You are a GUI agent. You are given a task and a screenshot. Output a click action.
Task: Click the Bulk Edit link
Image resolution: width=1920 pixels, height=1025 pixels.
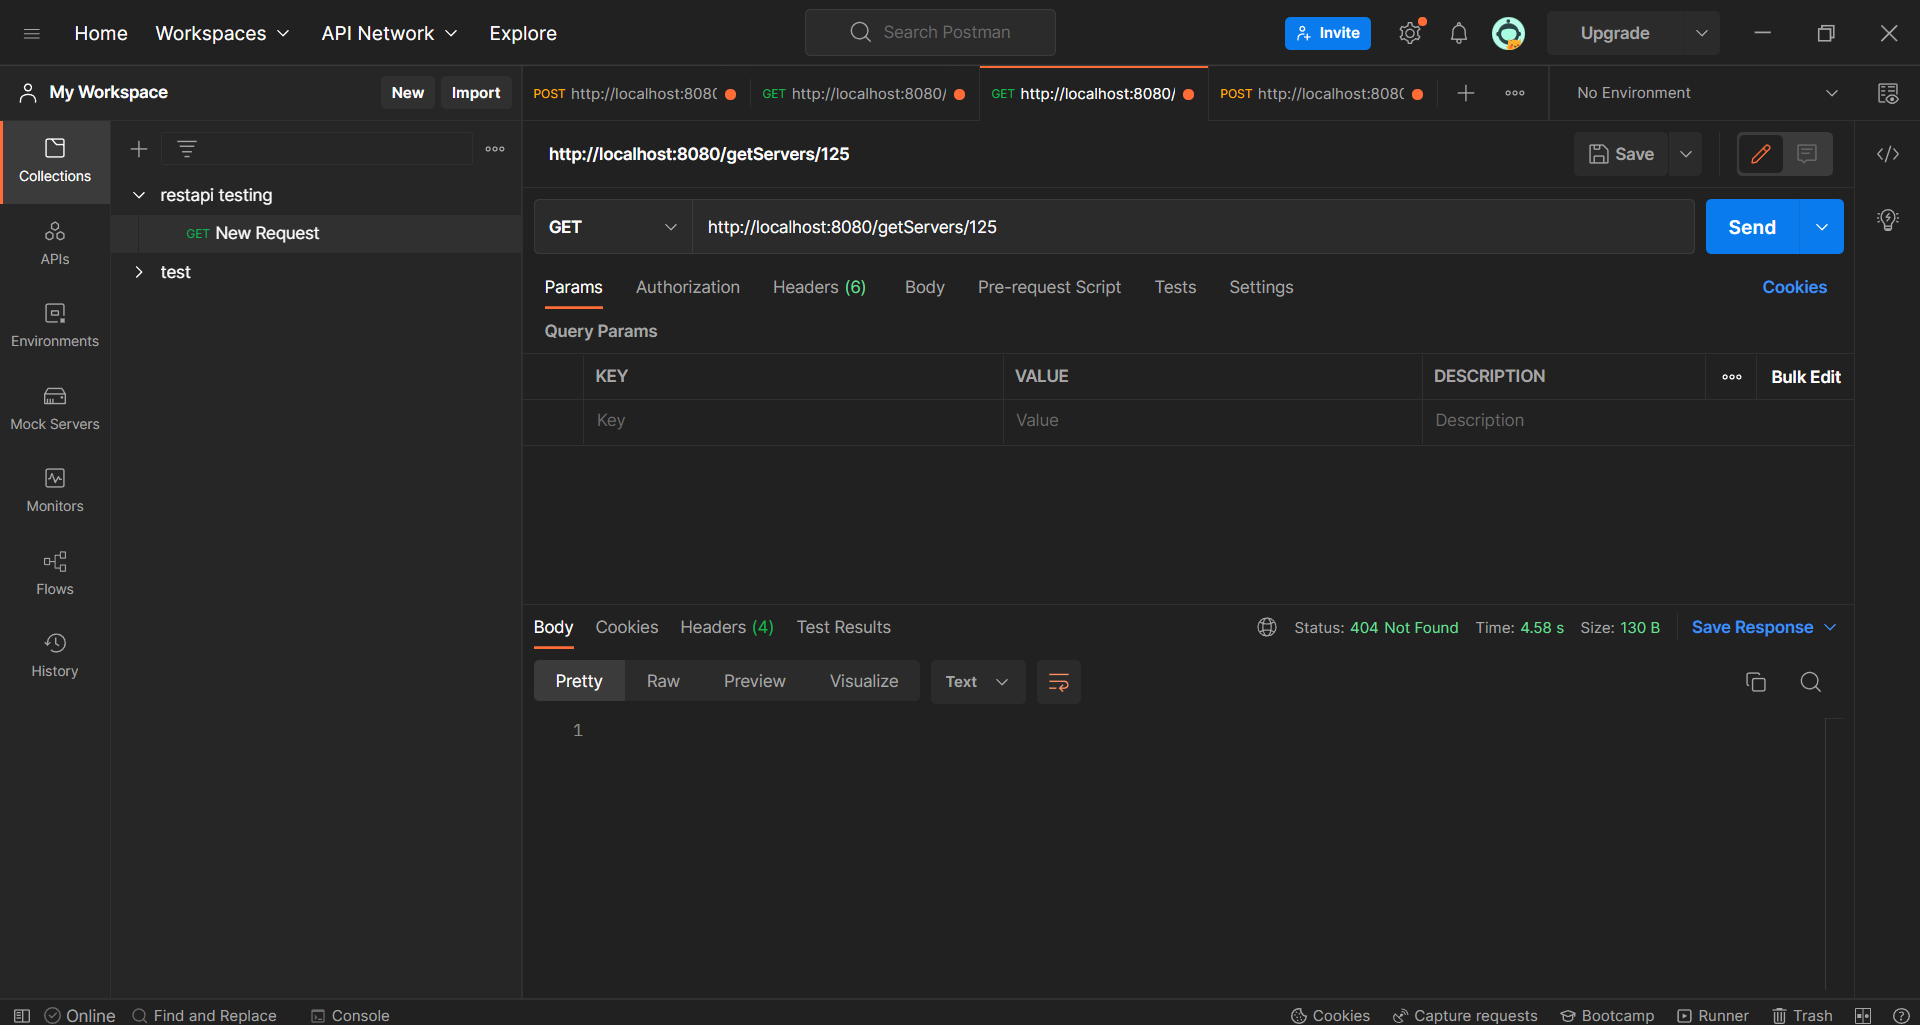pyautogui.click(x=1806, y=377)
